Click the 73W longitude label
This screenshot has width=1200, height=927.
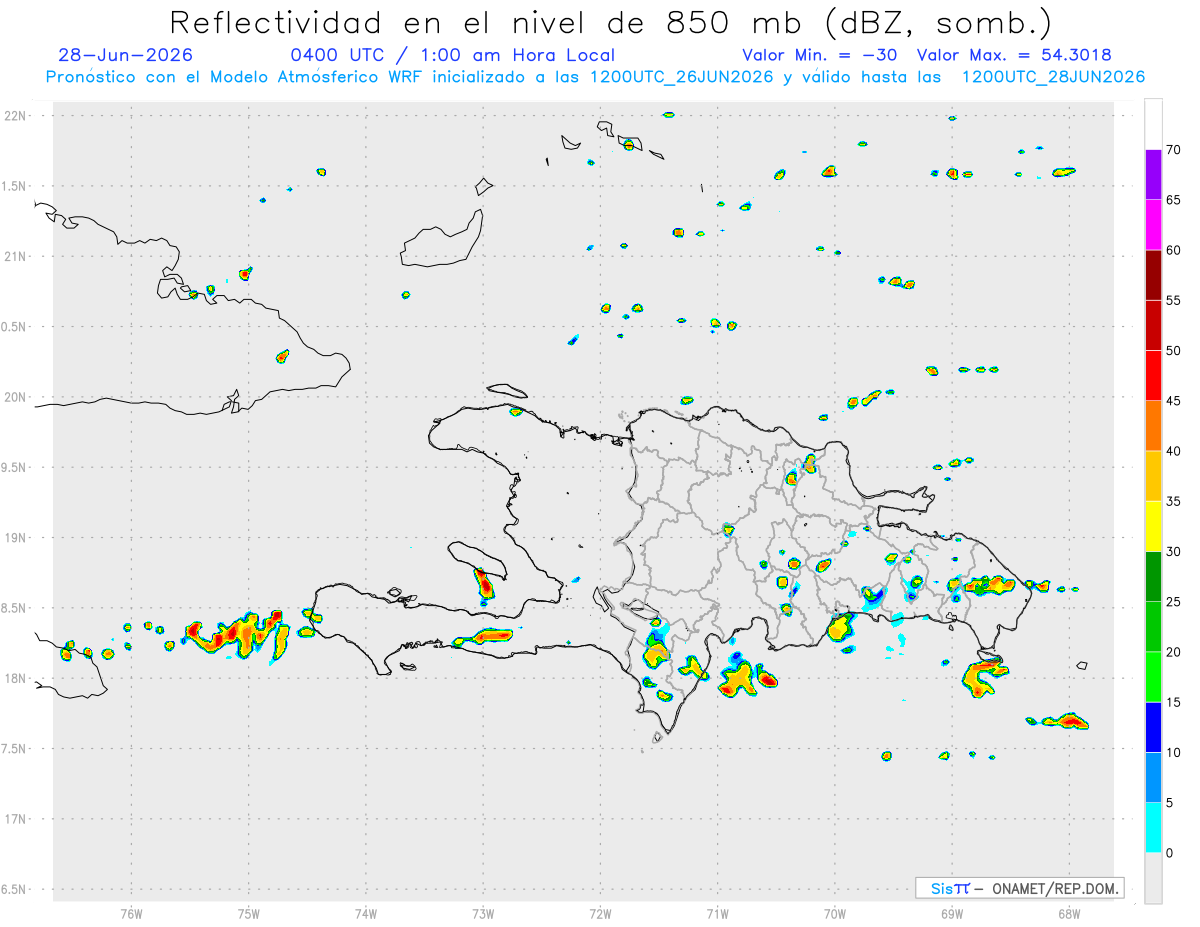(x=483, y=914)
